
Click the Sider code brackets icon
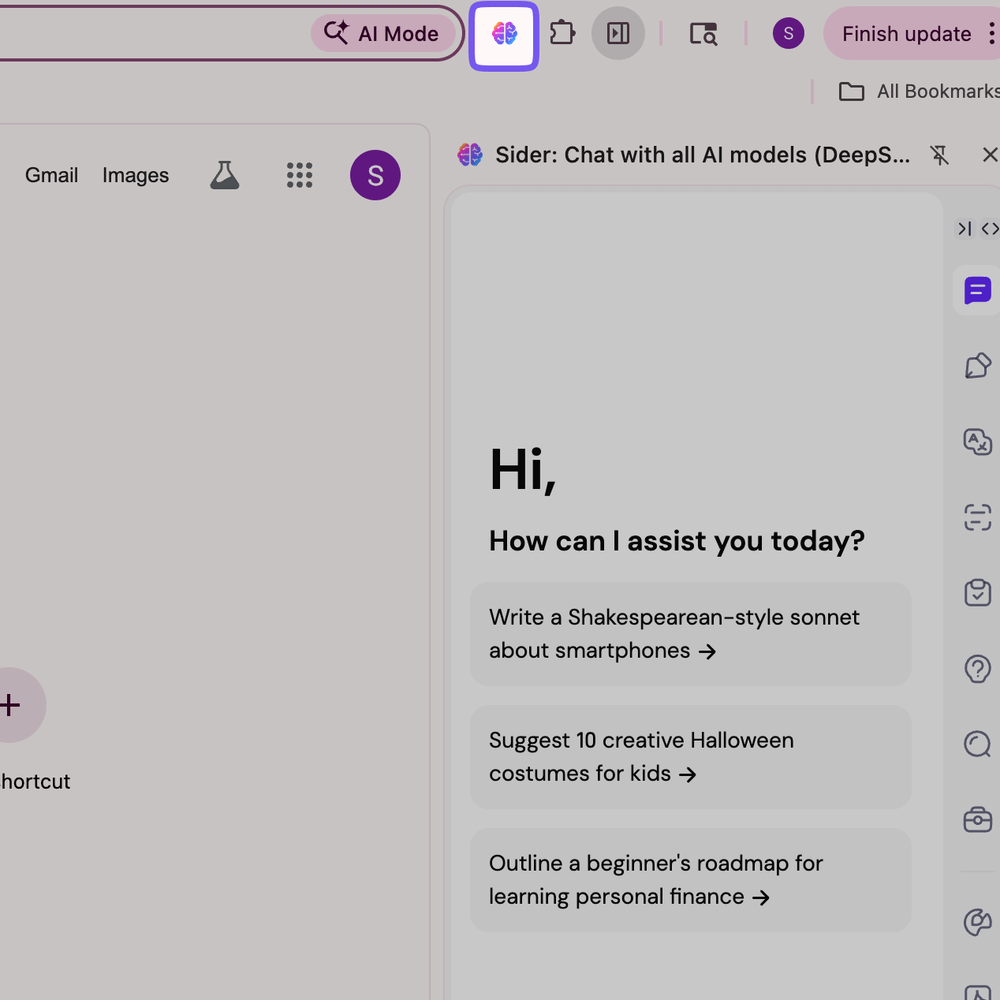point(990,228)
